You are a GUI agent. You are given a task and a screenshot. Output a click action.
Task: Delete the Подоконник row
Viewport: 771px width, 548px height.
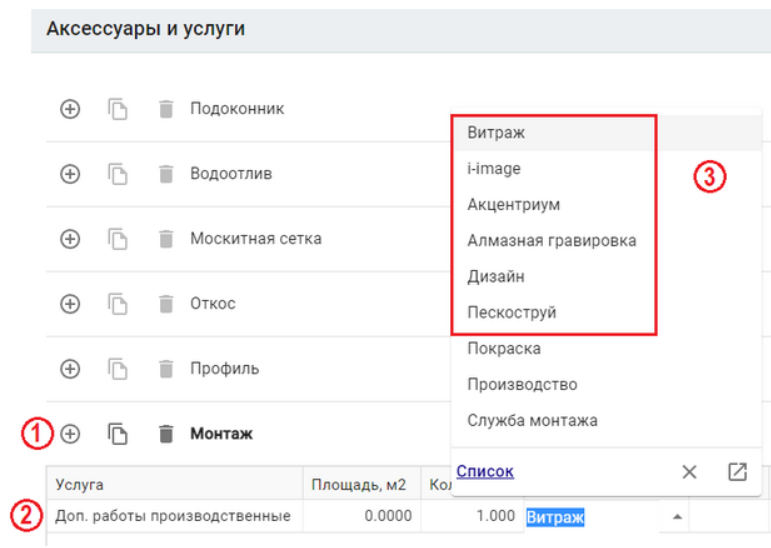point(166,109)
